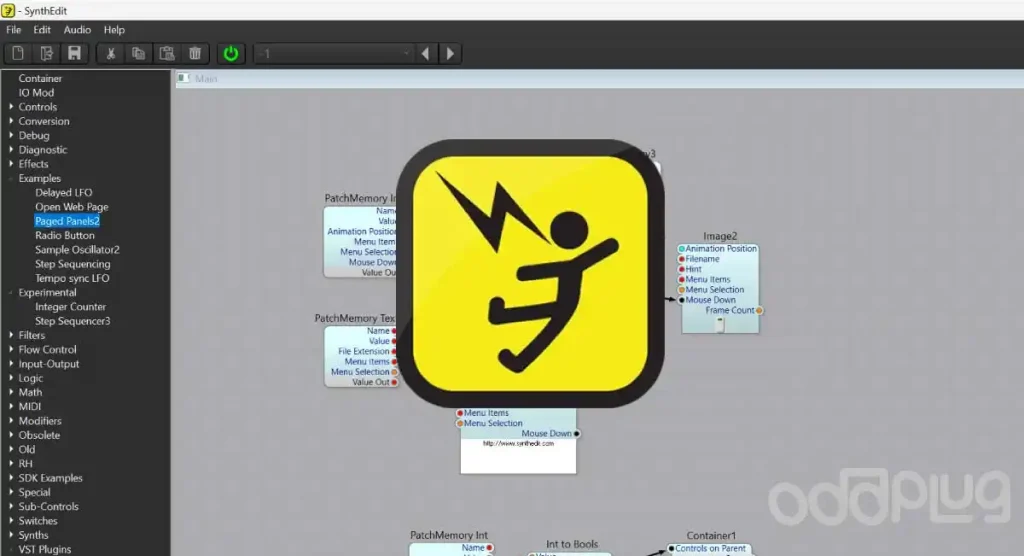The height and width of the screenshot is (556, 1024).
Task: Click the New file toolbar icon
Action: [x=19, y=53]
